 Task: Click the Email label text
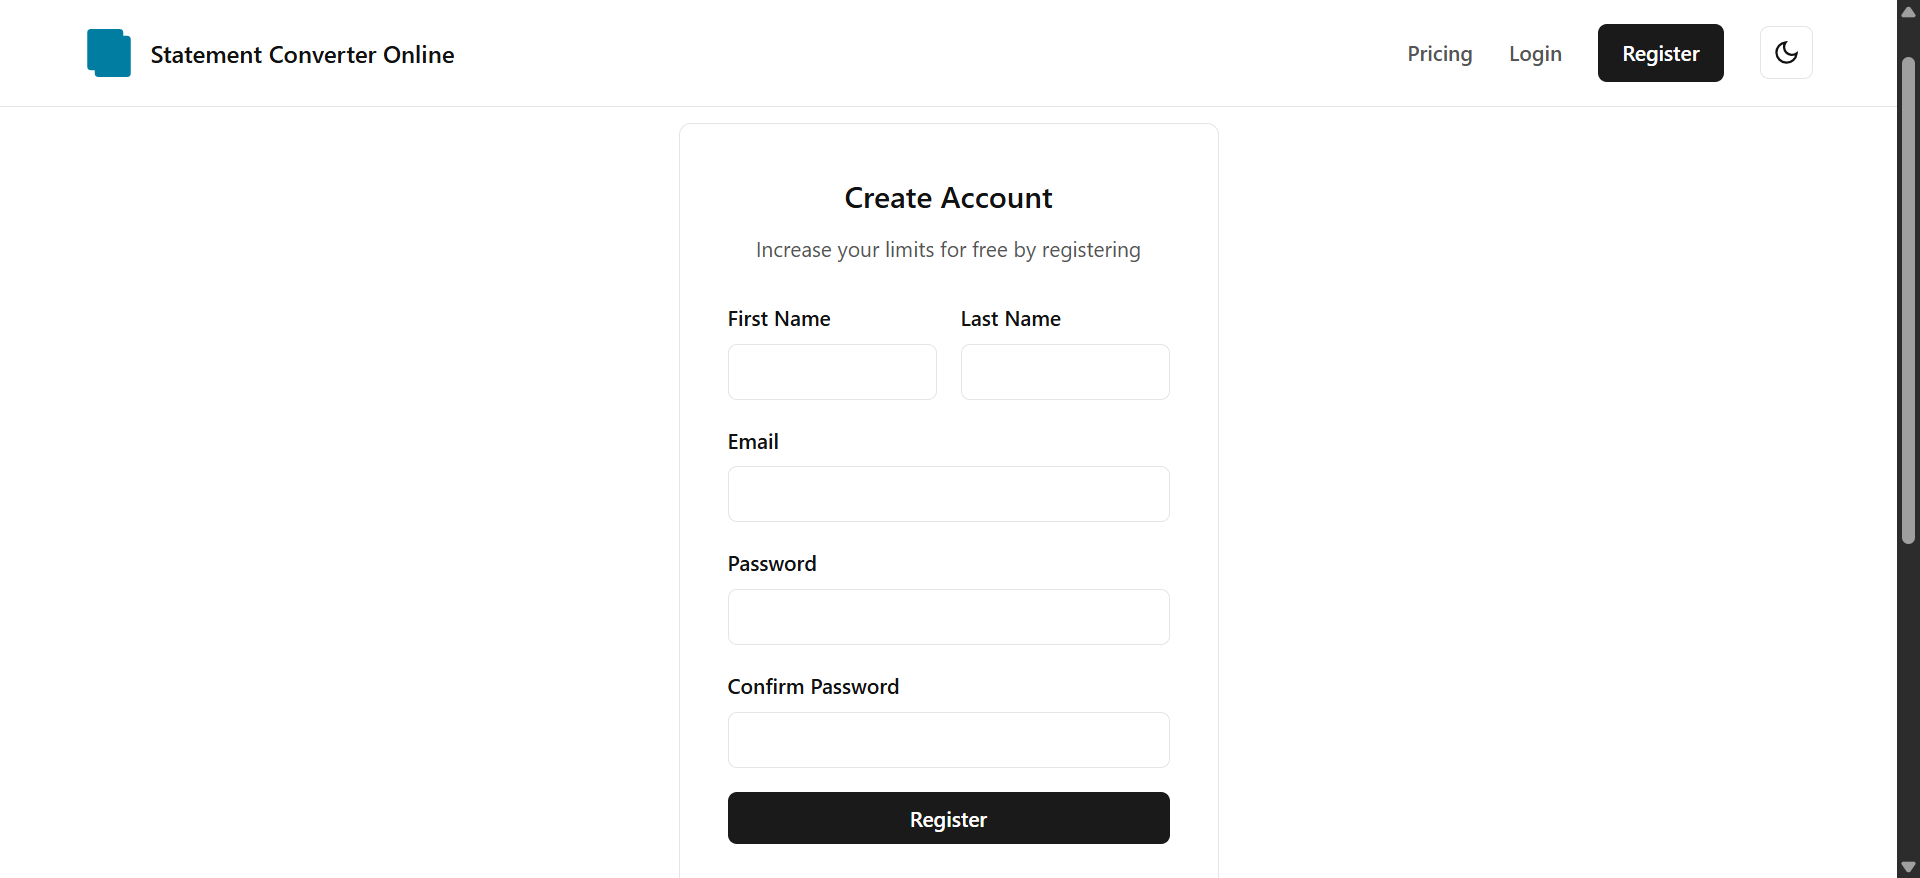point(753,441)
